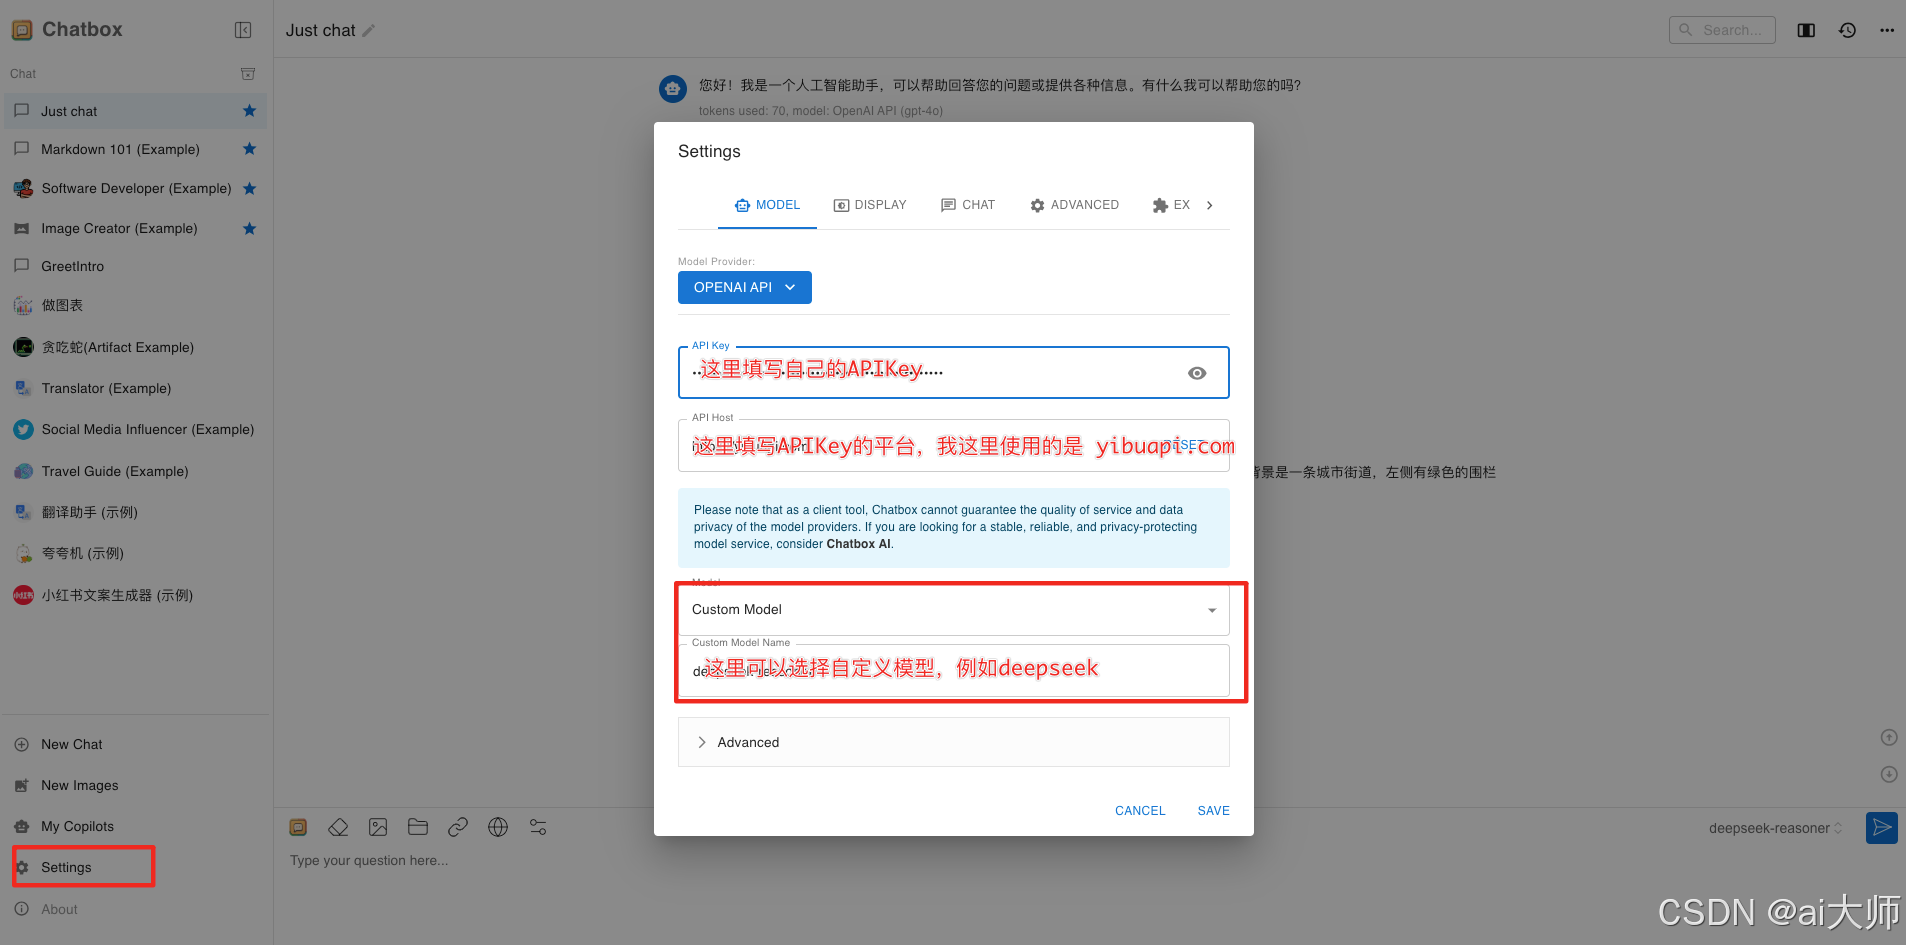Collapse the sidebar with the panel icon
1906x945 pixels.
click(x=243, y=30)
